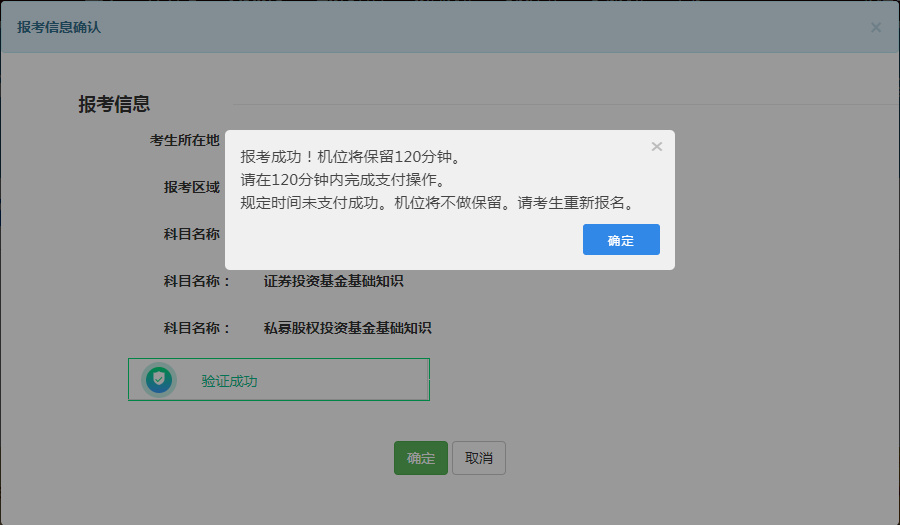This screenshot has height=525, width=900.
Task: Click the 验证成功 status text
Action: pyautogui.click(x=229, y=381)
